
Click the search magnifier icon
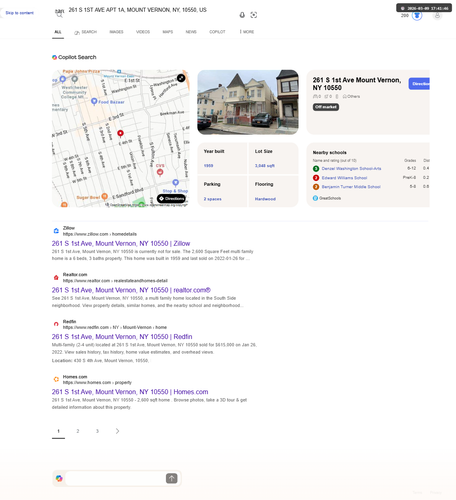59,15
